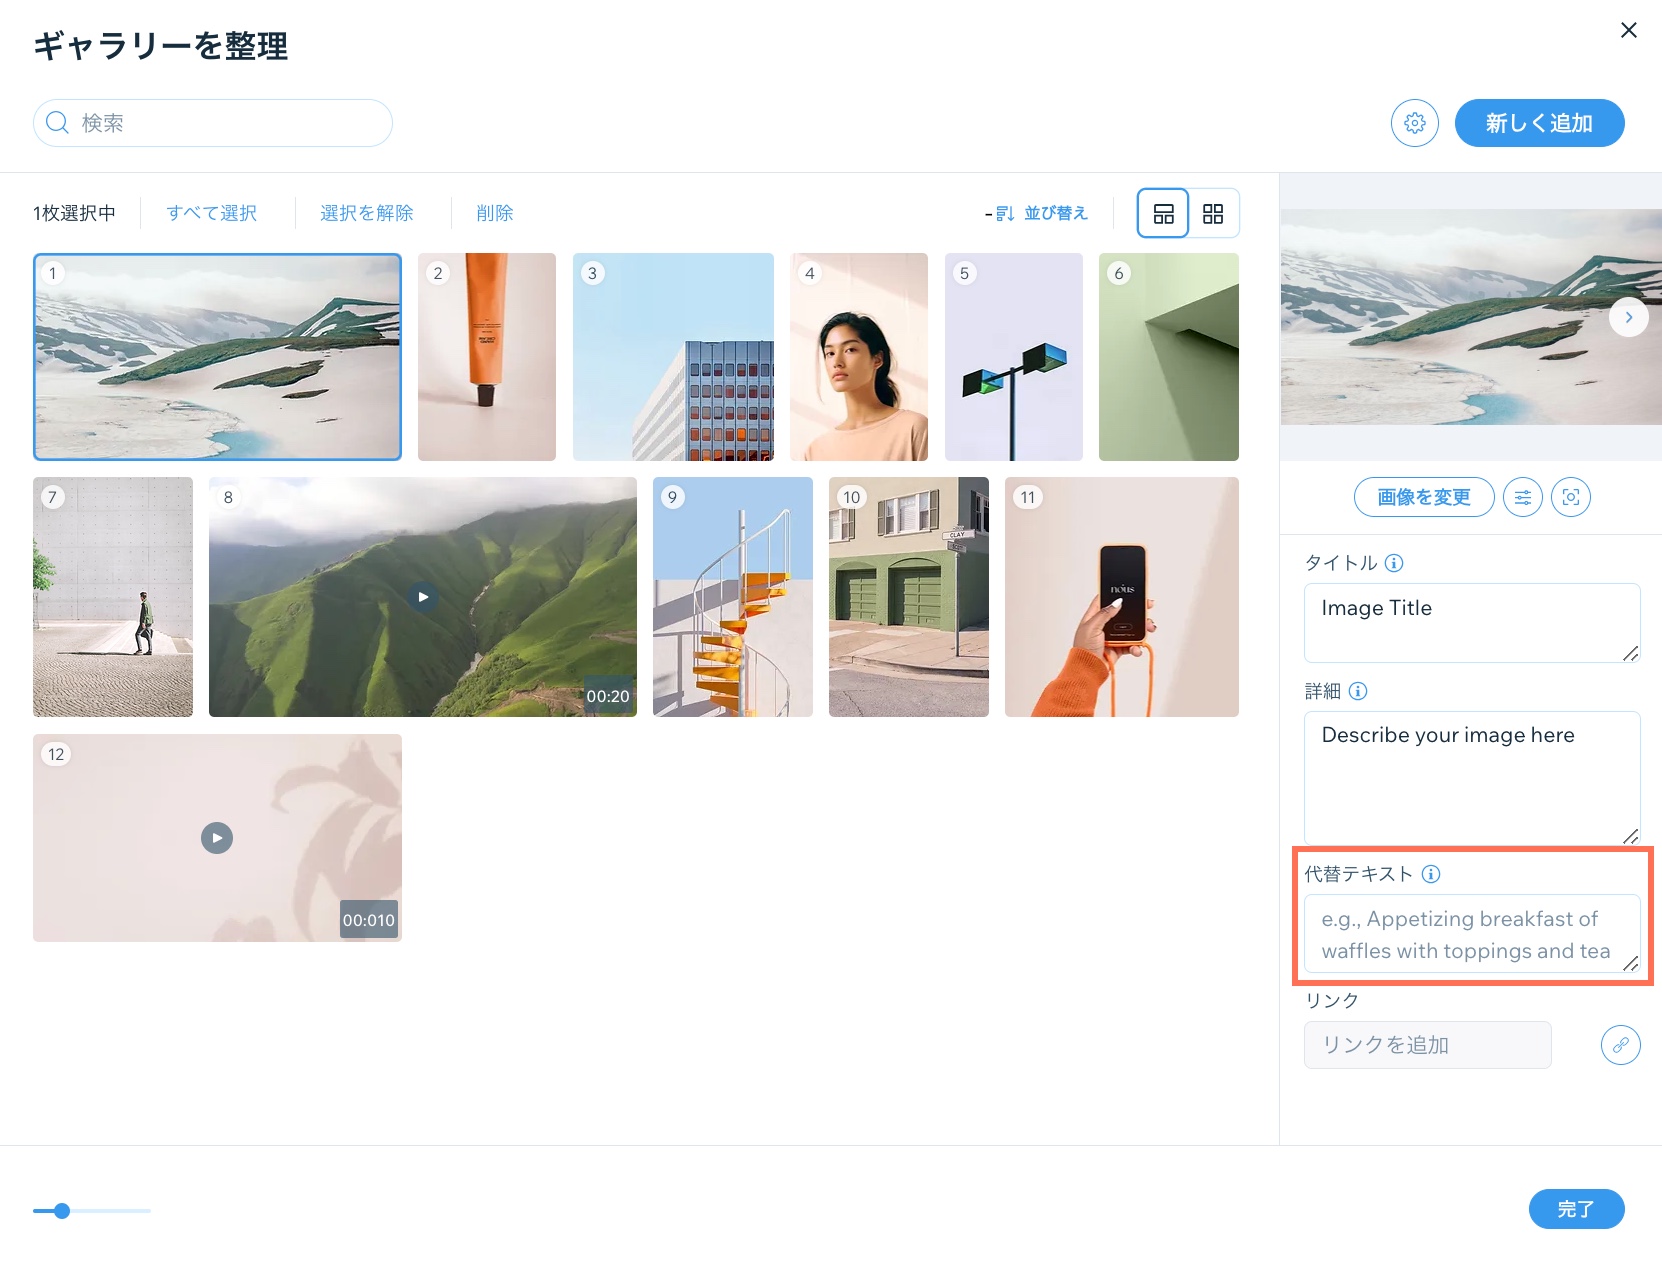Click 選択を解除 to deselect
The width and height of the screenshot is (1662, 1262).
[366, 213]
